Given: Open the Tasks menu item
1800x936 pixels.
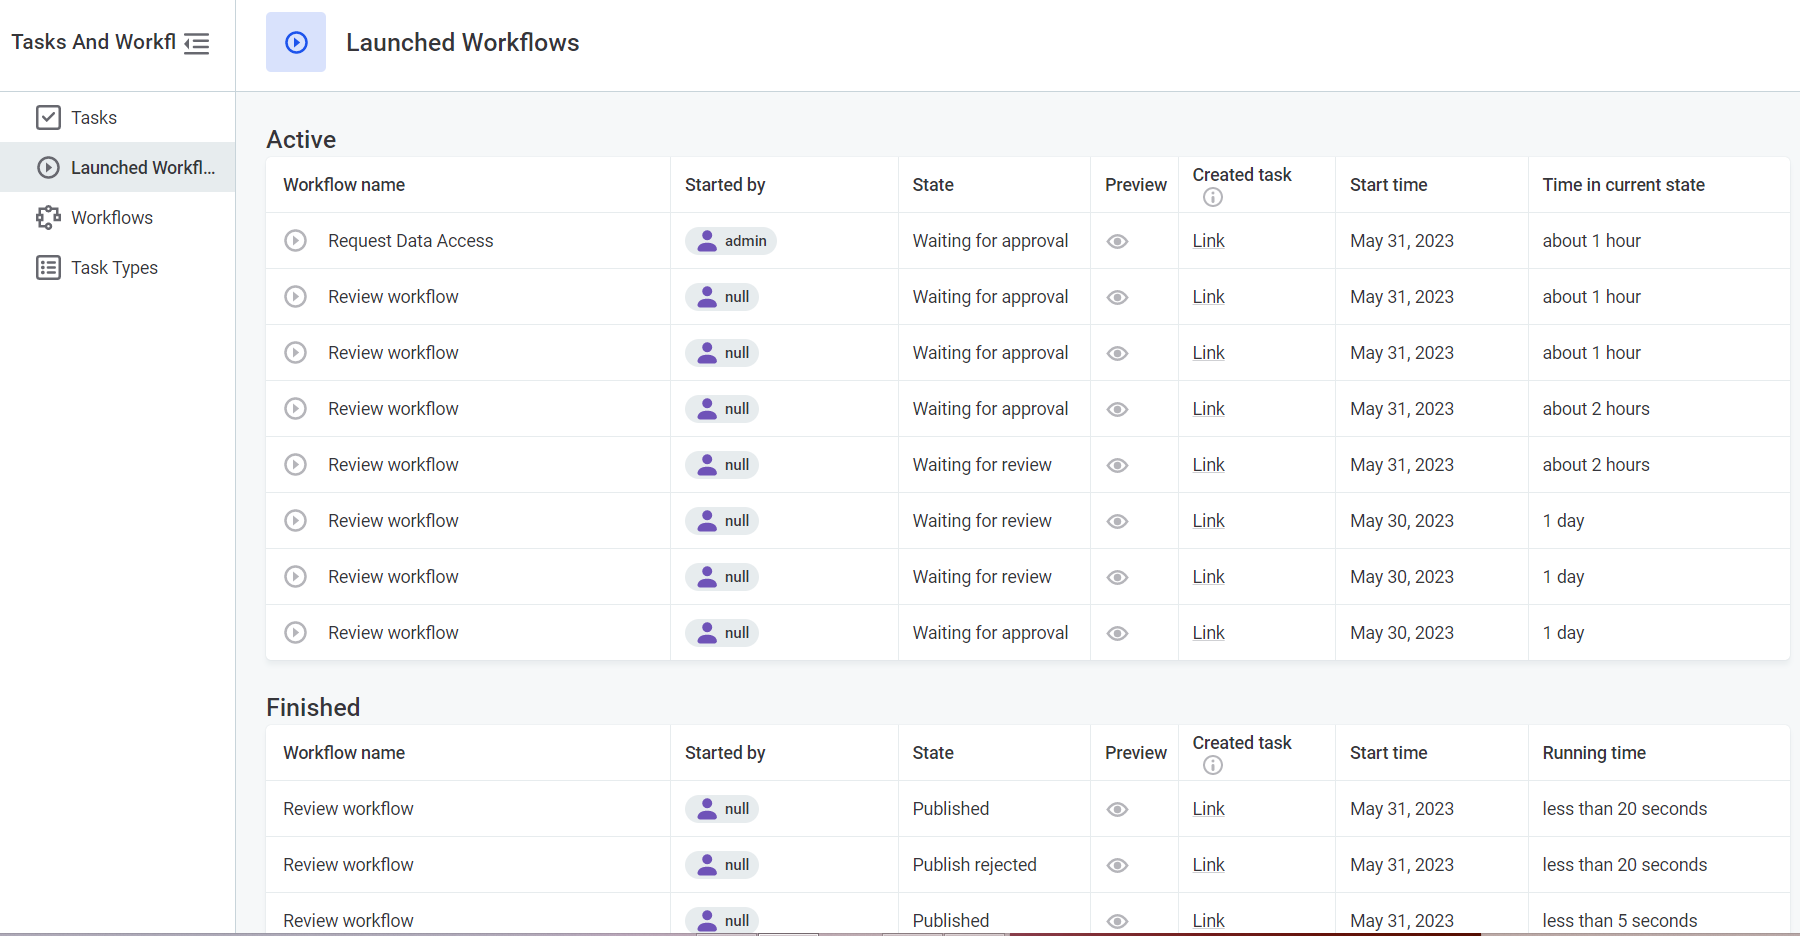Looking at the screenshot, I should (94, 118).
